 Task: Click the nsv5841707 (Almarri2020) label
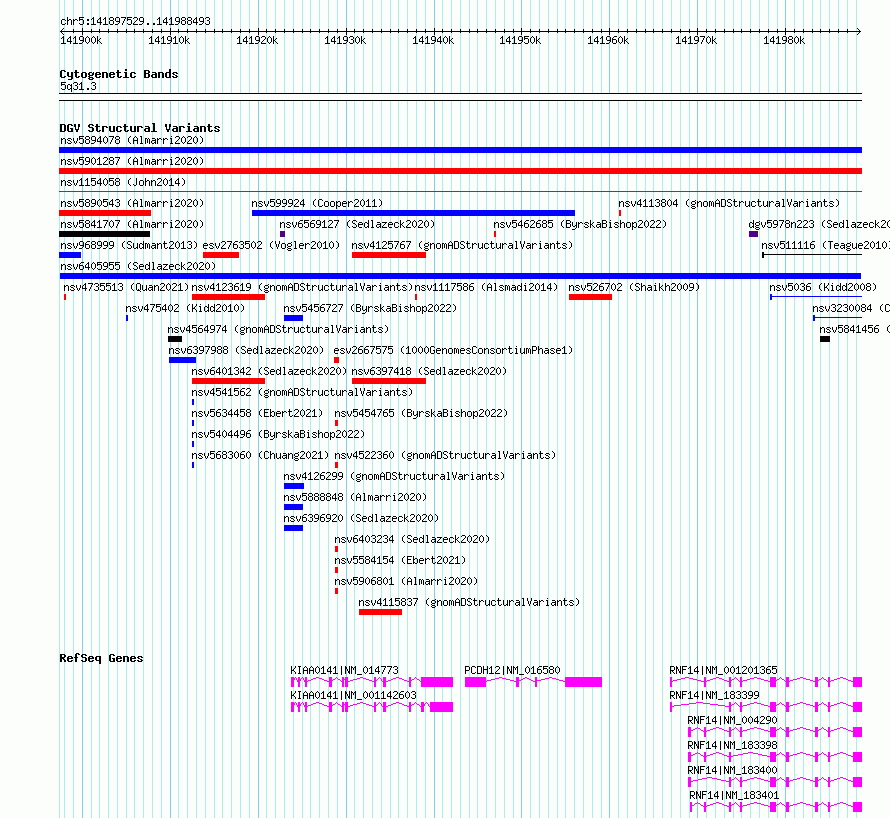(132, 224)
